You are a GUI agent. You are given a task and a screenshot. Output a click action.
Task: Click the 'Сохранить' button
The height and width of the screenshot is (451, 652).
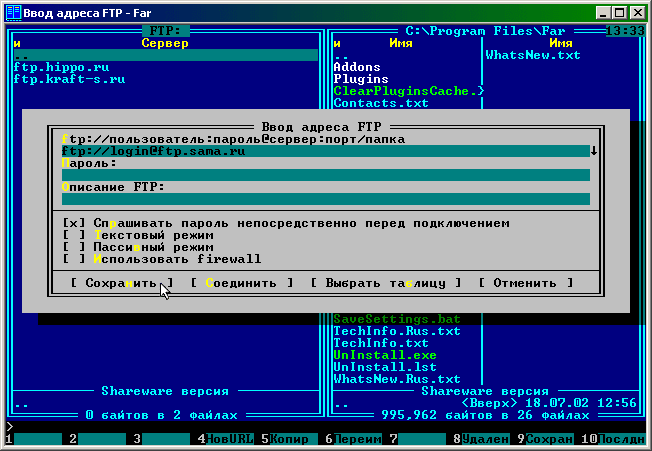pyautogui.click(x=121, y=283)
